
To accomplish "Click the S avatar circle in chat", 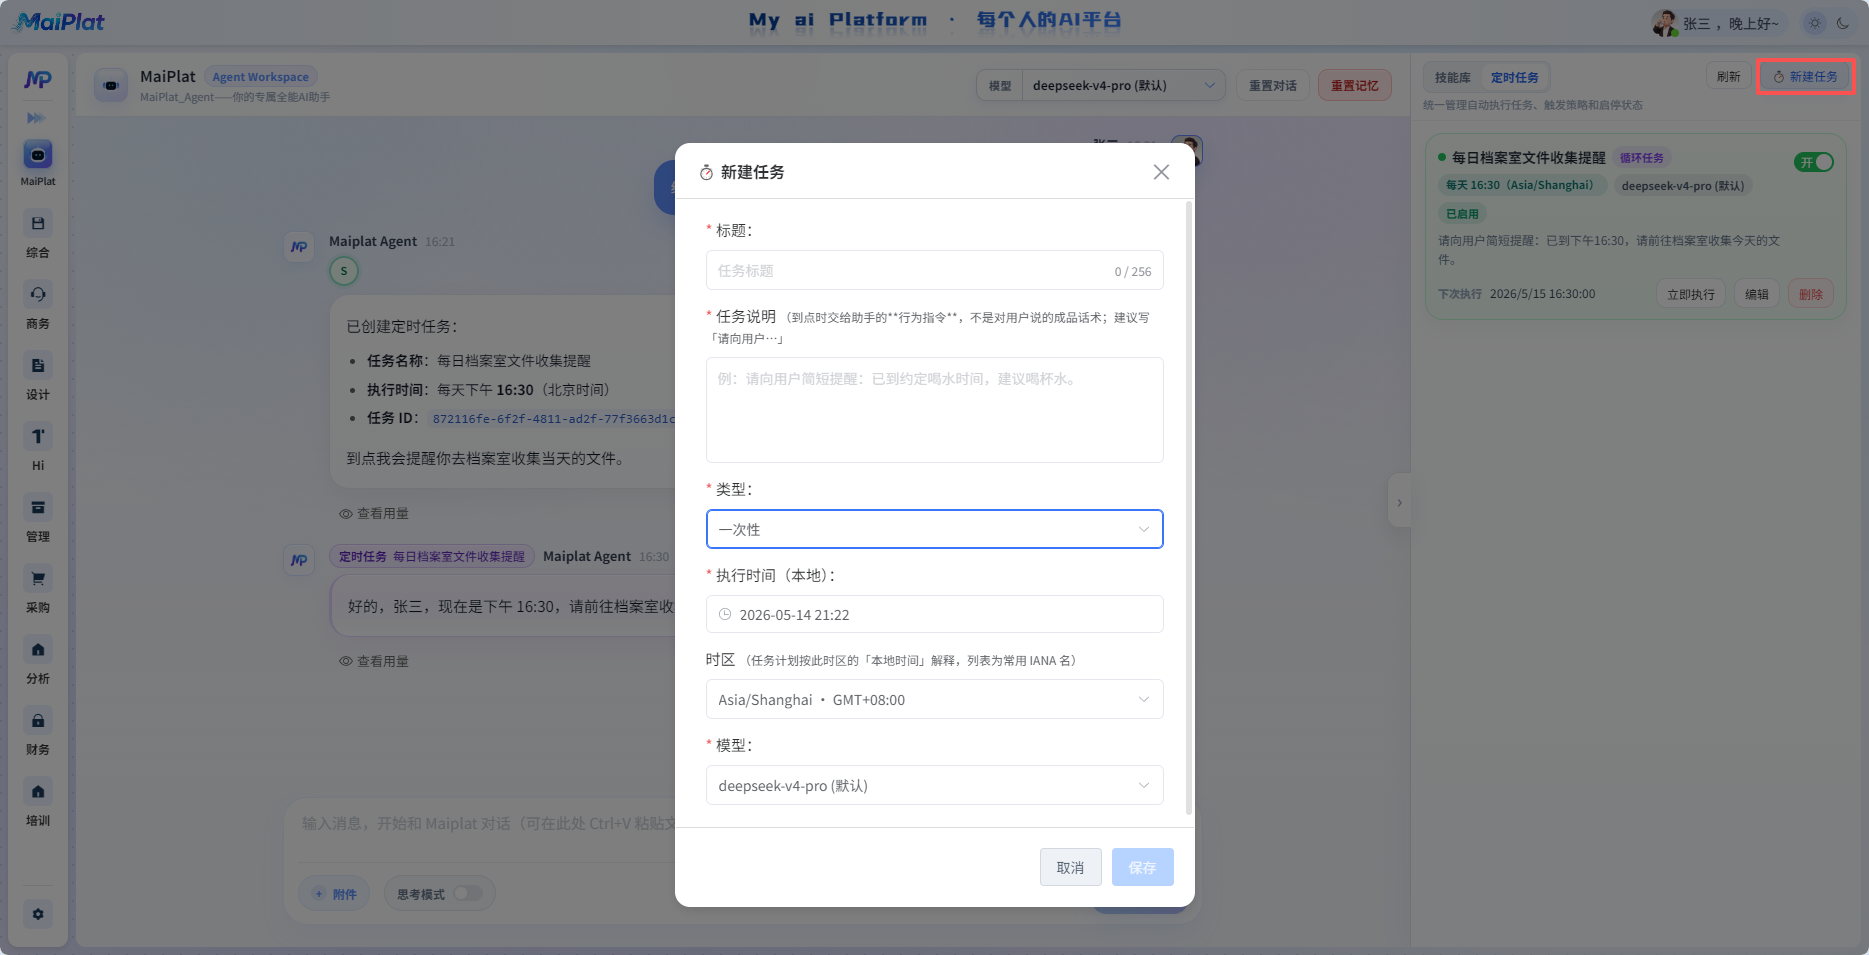I will click(x=344, y=271).
